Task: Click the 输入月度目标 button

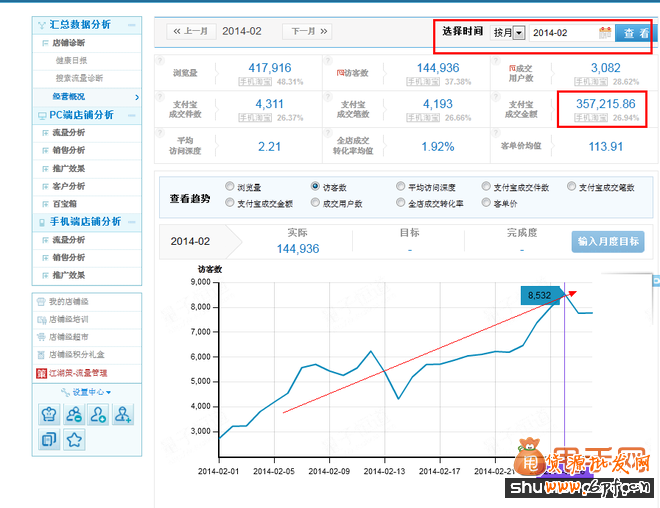Action: pos(608,242)
